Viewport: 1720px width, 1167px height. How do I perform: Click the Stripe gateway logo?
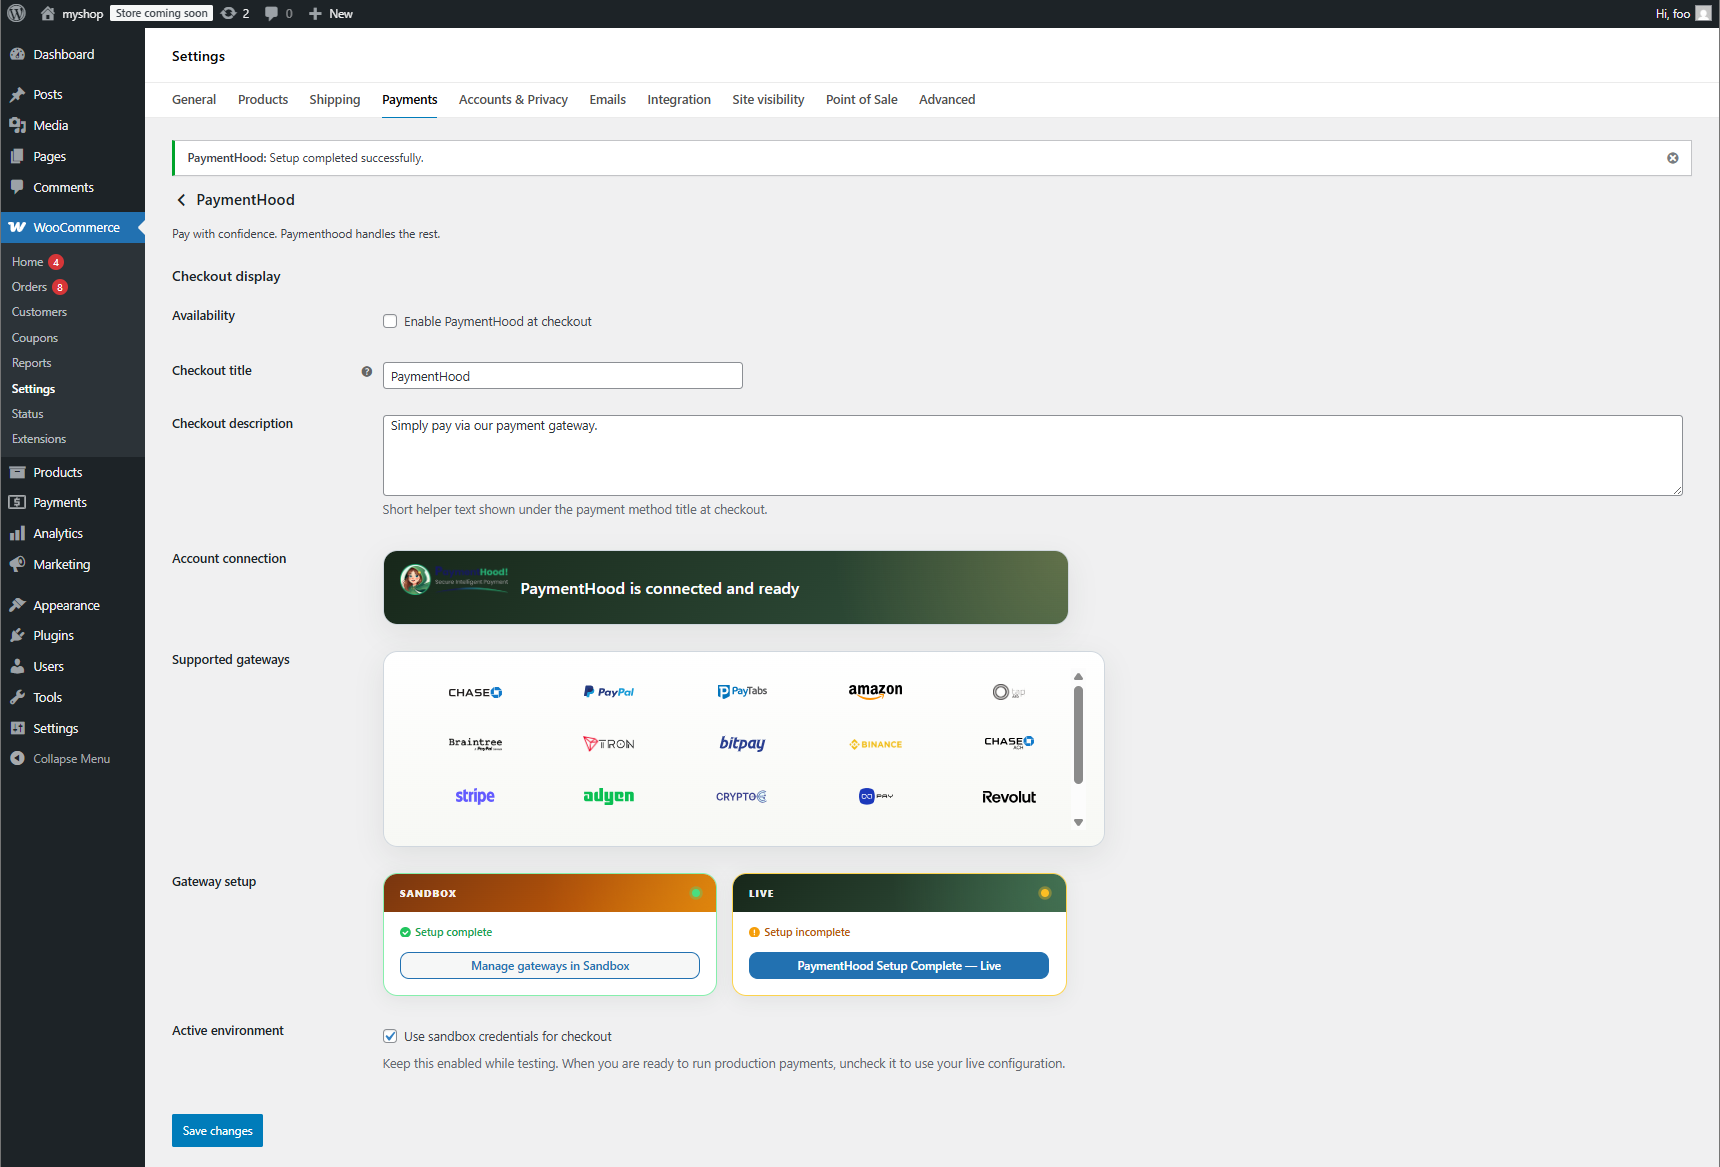point(475,796)
